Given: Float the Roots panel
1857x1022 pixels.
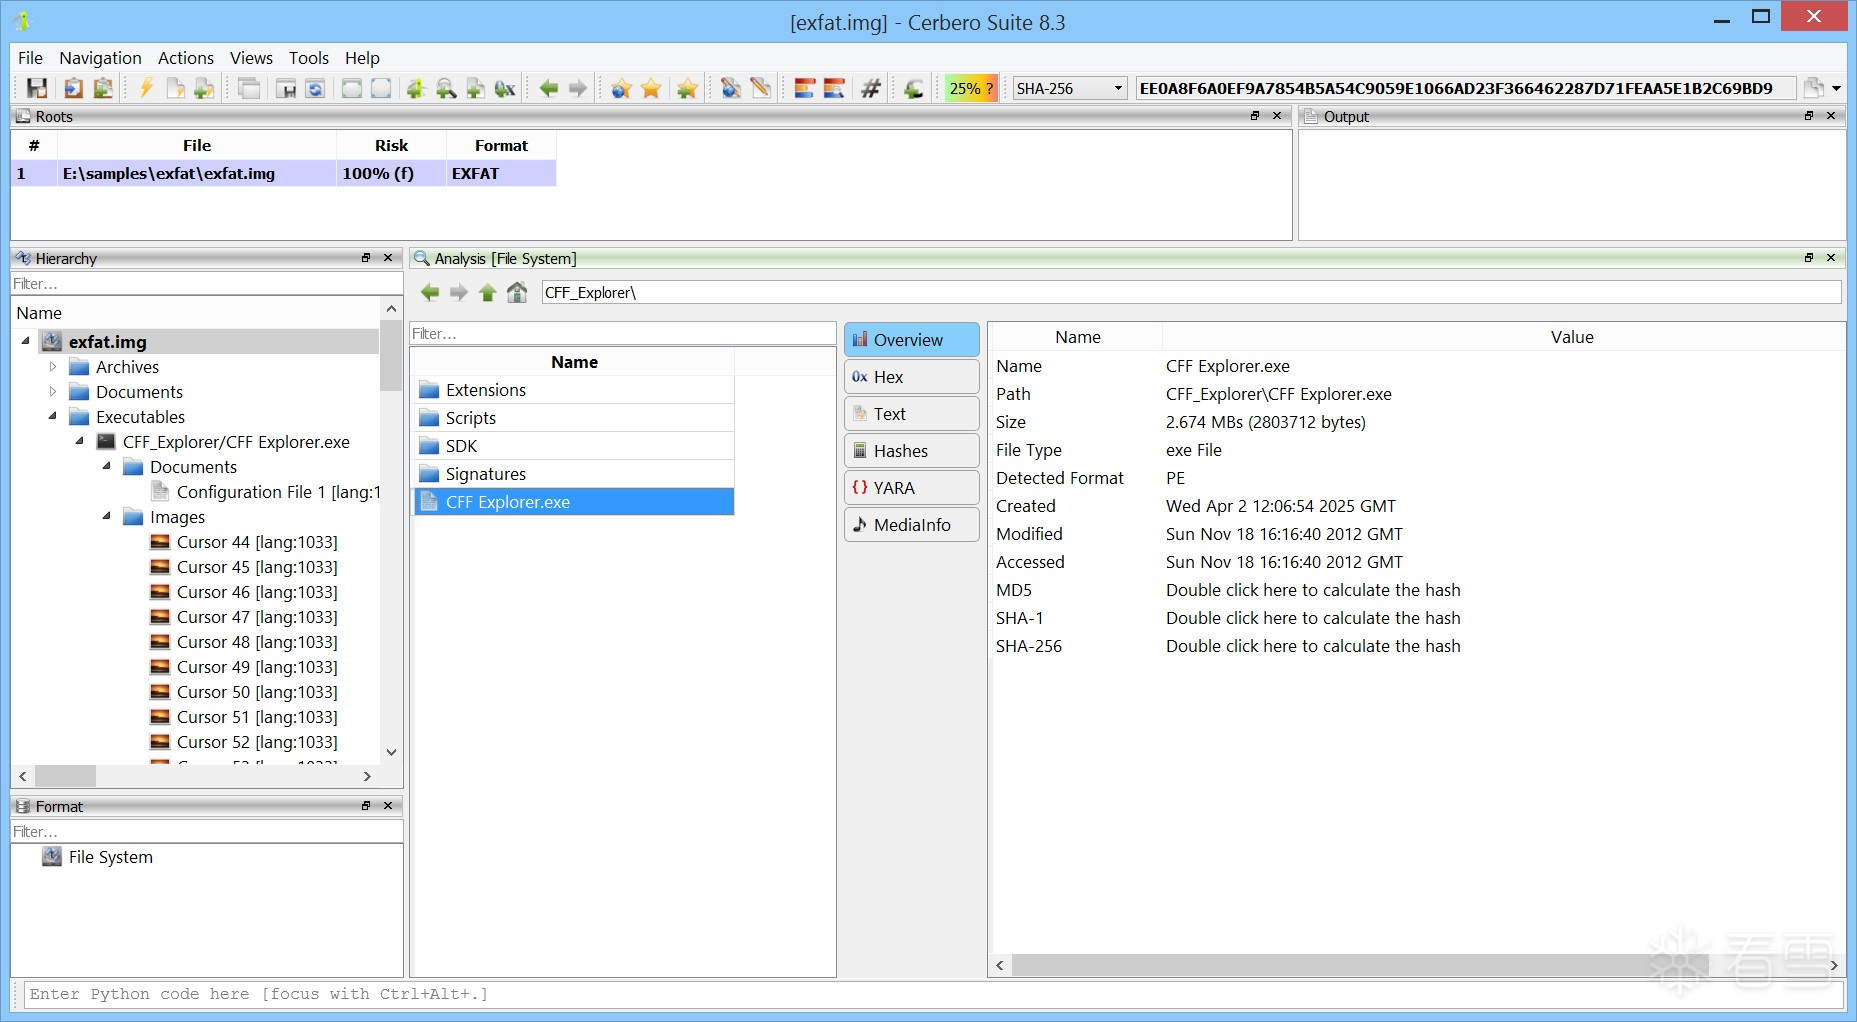Looking at the screenshot, I should point(1255,116).
